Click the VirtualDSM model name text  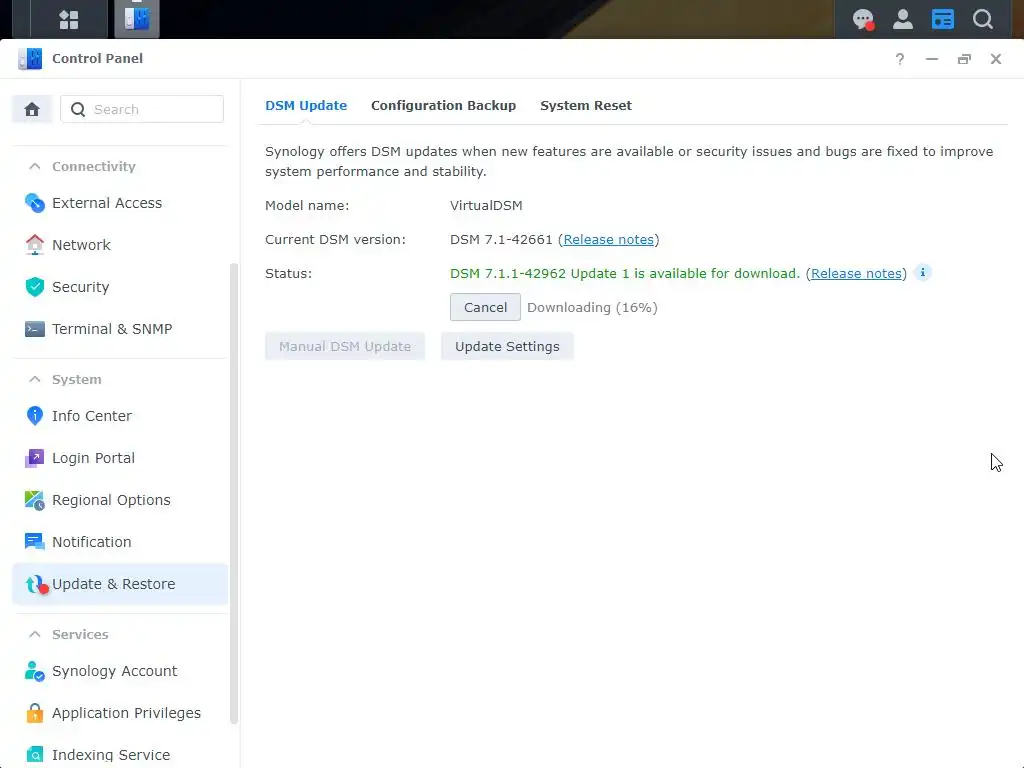click(x=486, y=206)
